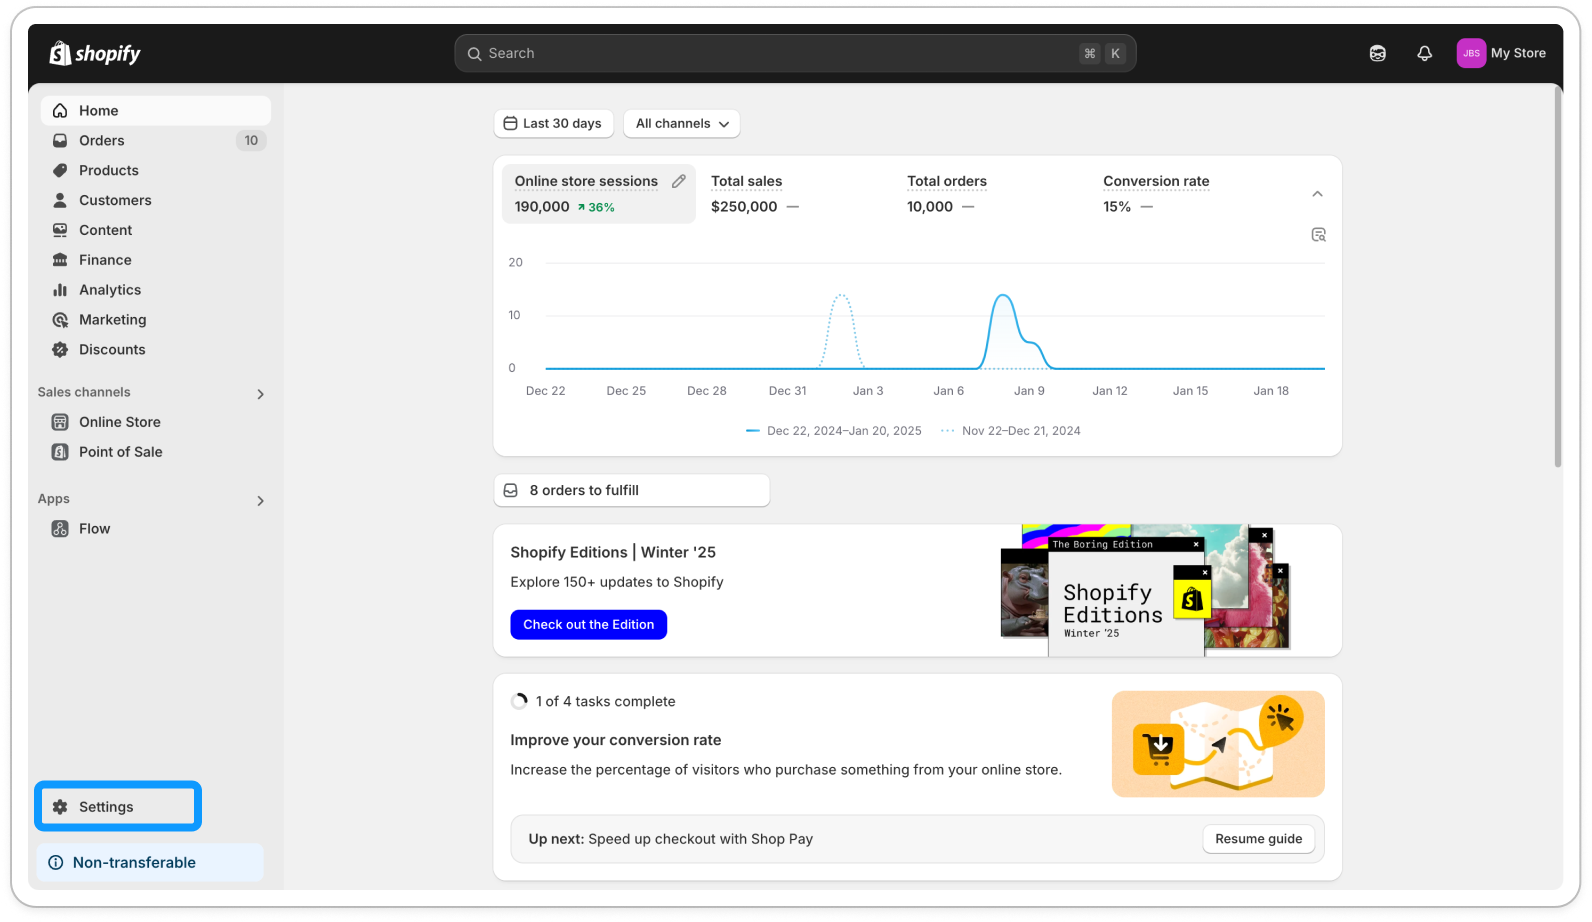Open Finance in the sidebar
This screenshot has height=922, width=1592.
[x=156, y=260]
